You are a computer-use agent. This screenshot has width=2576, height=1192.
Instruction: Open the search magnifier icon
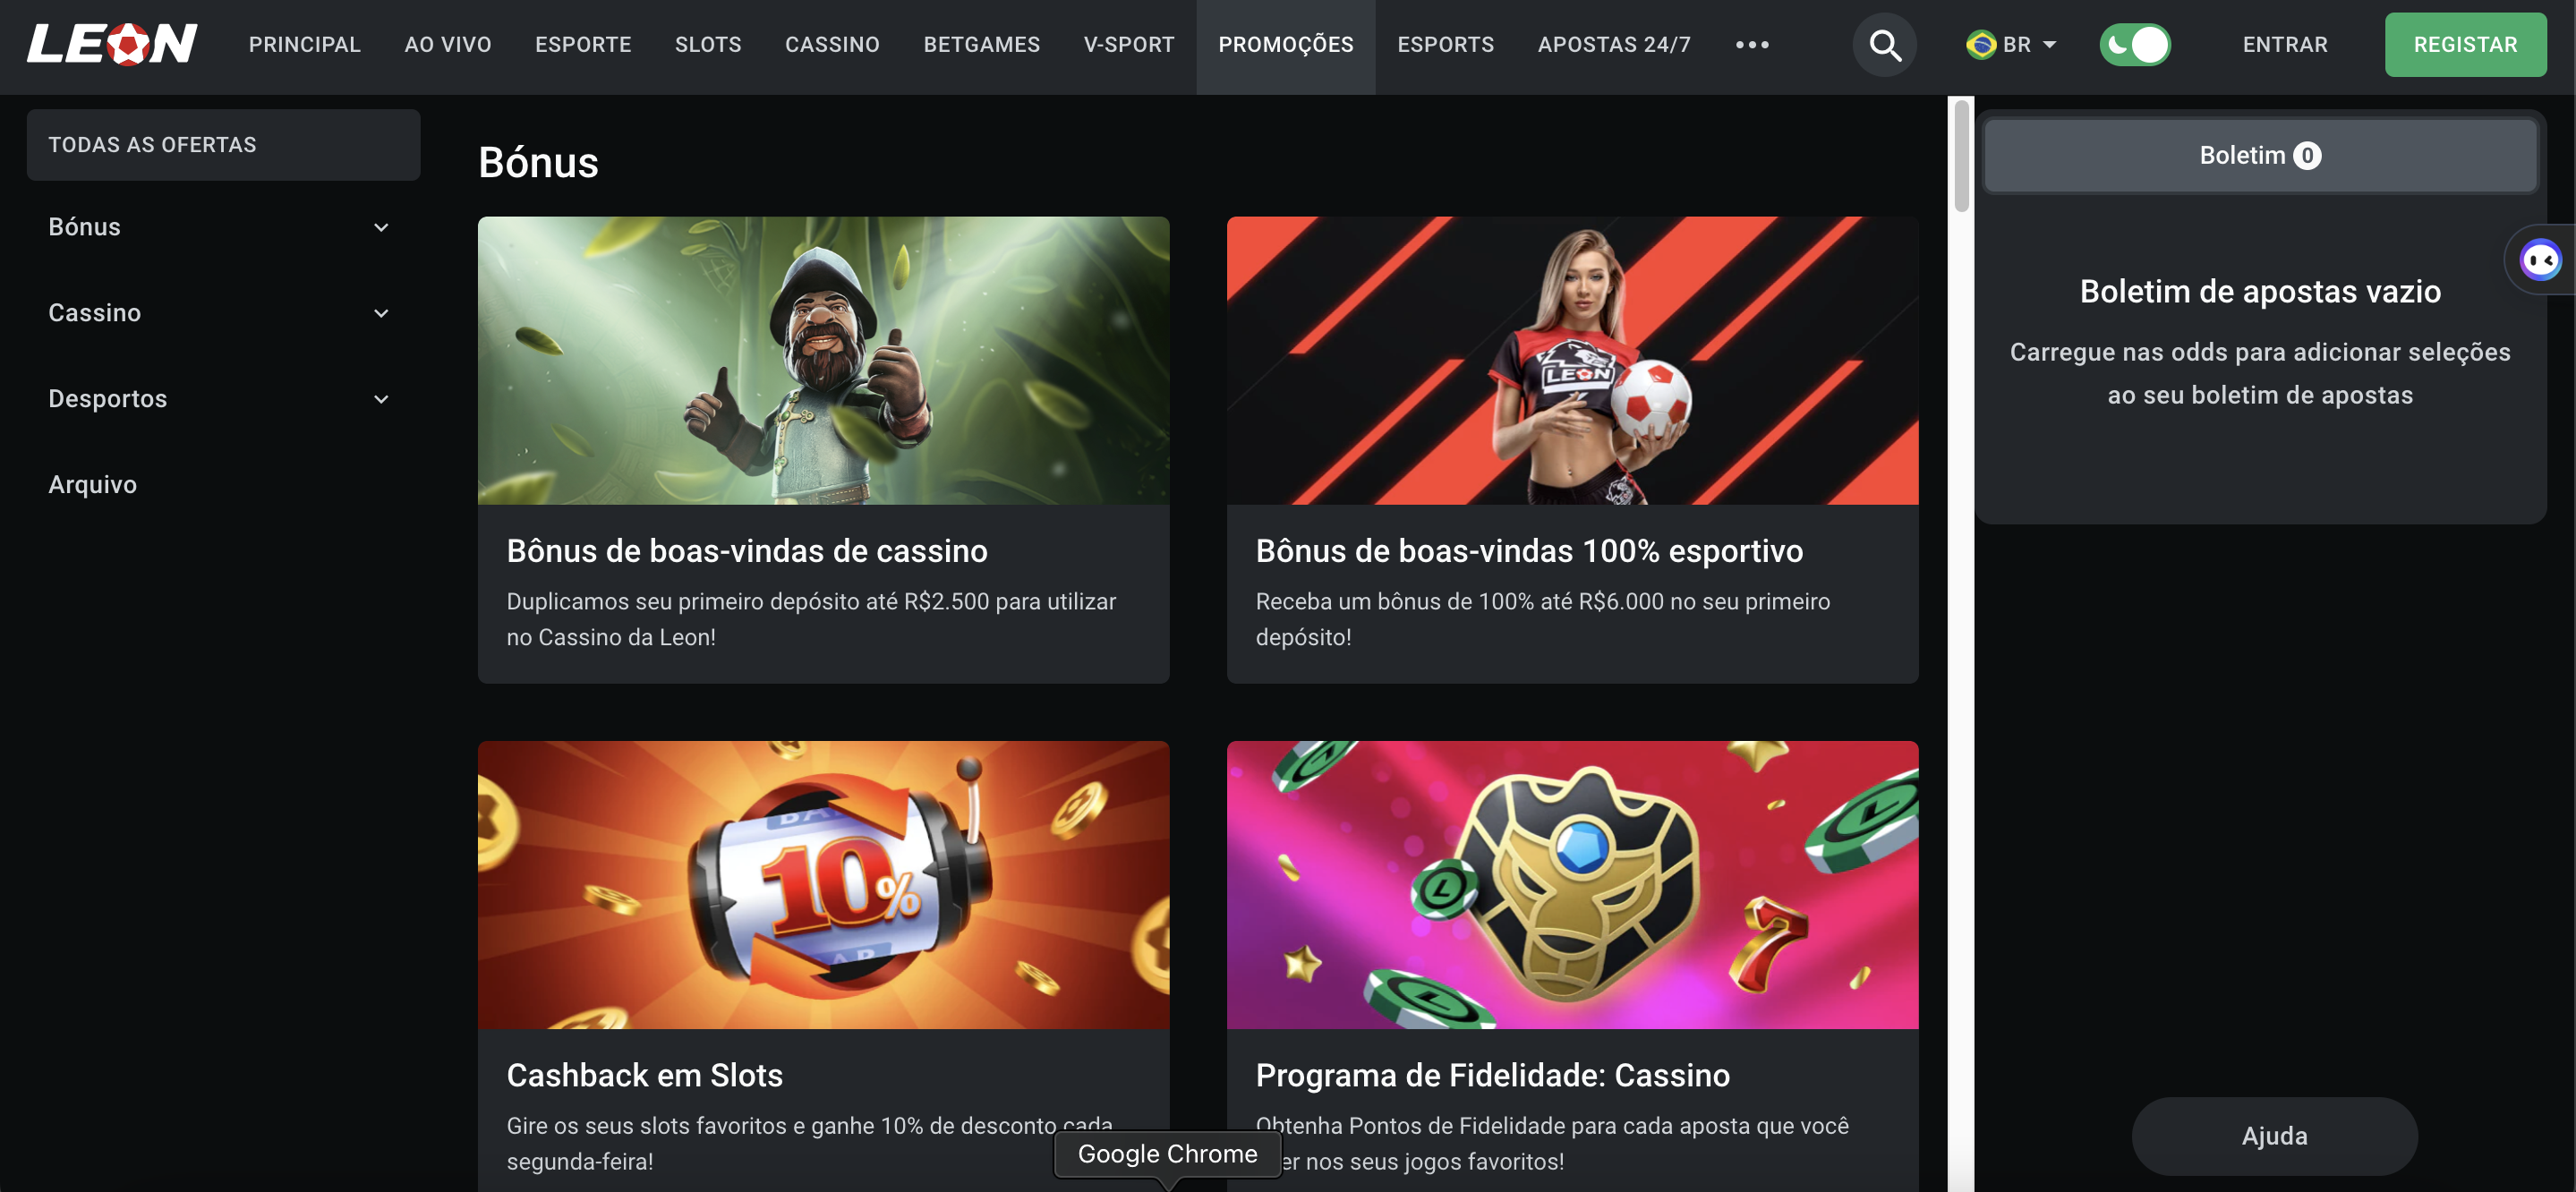1884,45
